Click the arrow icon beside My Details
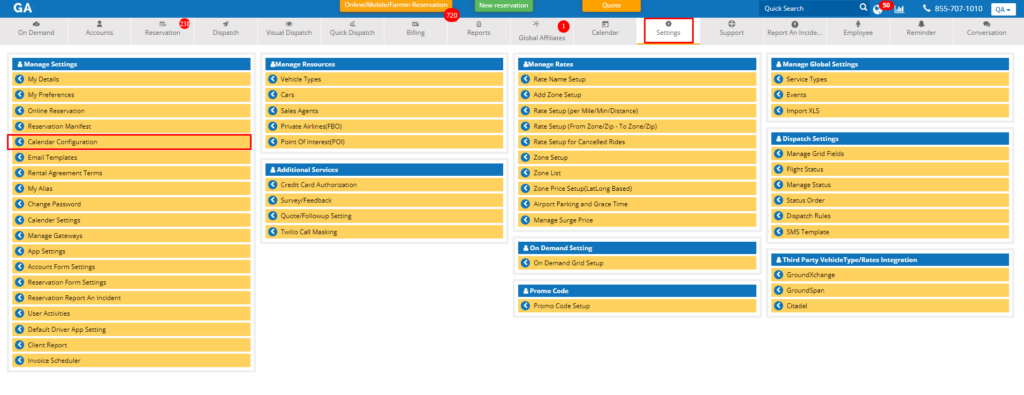Viewport: 1024px width, 395px height. pos(20,79)
